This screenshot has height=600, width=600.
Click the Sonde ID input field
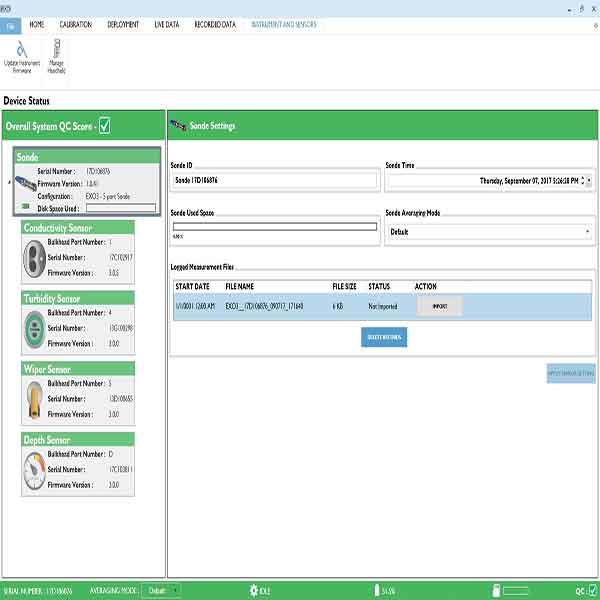(274, 181)
